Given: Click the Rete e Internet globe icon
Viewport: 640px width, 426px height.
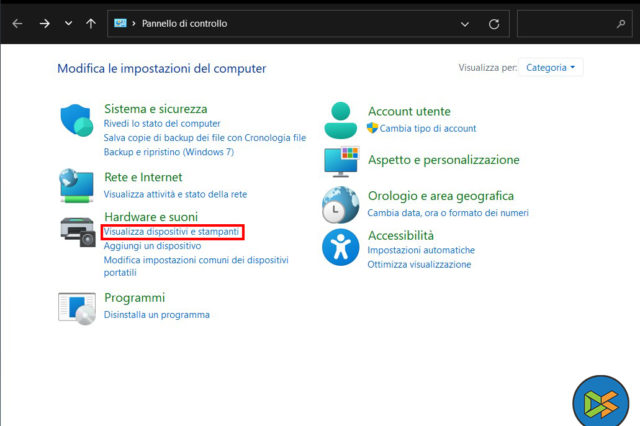Looking at the screenshot, I should (76, 186).
